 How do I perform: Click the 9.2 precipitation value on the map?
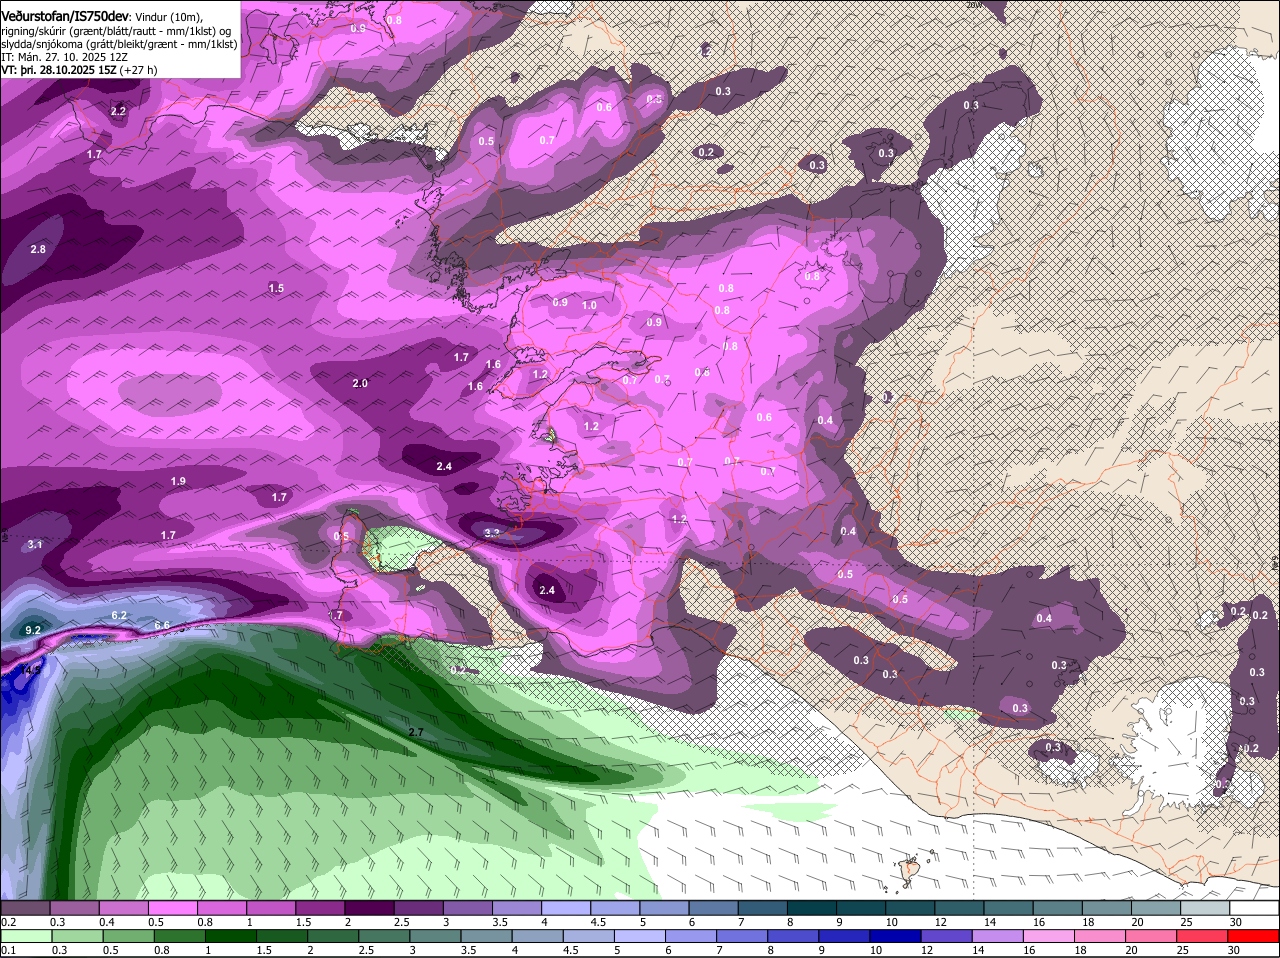[x=32, y=630]
